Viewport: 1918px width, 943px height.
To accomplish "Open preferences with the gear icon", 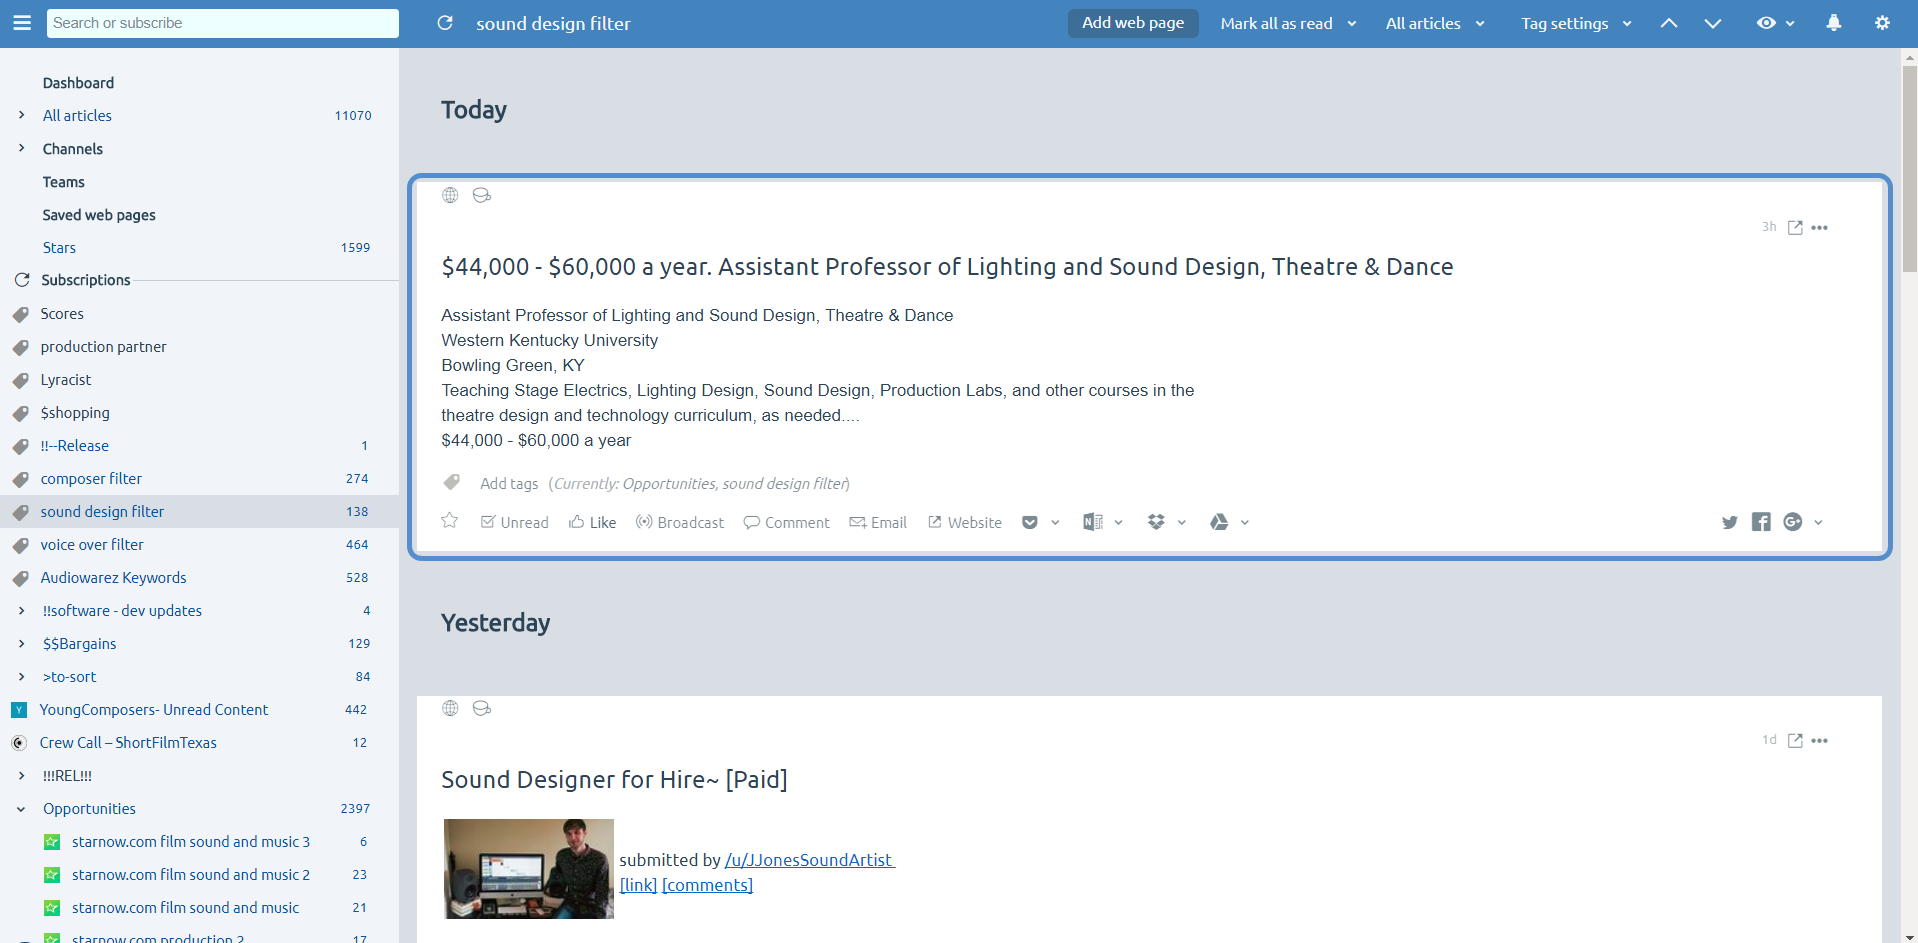I will click(x=1883, y=22).
